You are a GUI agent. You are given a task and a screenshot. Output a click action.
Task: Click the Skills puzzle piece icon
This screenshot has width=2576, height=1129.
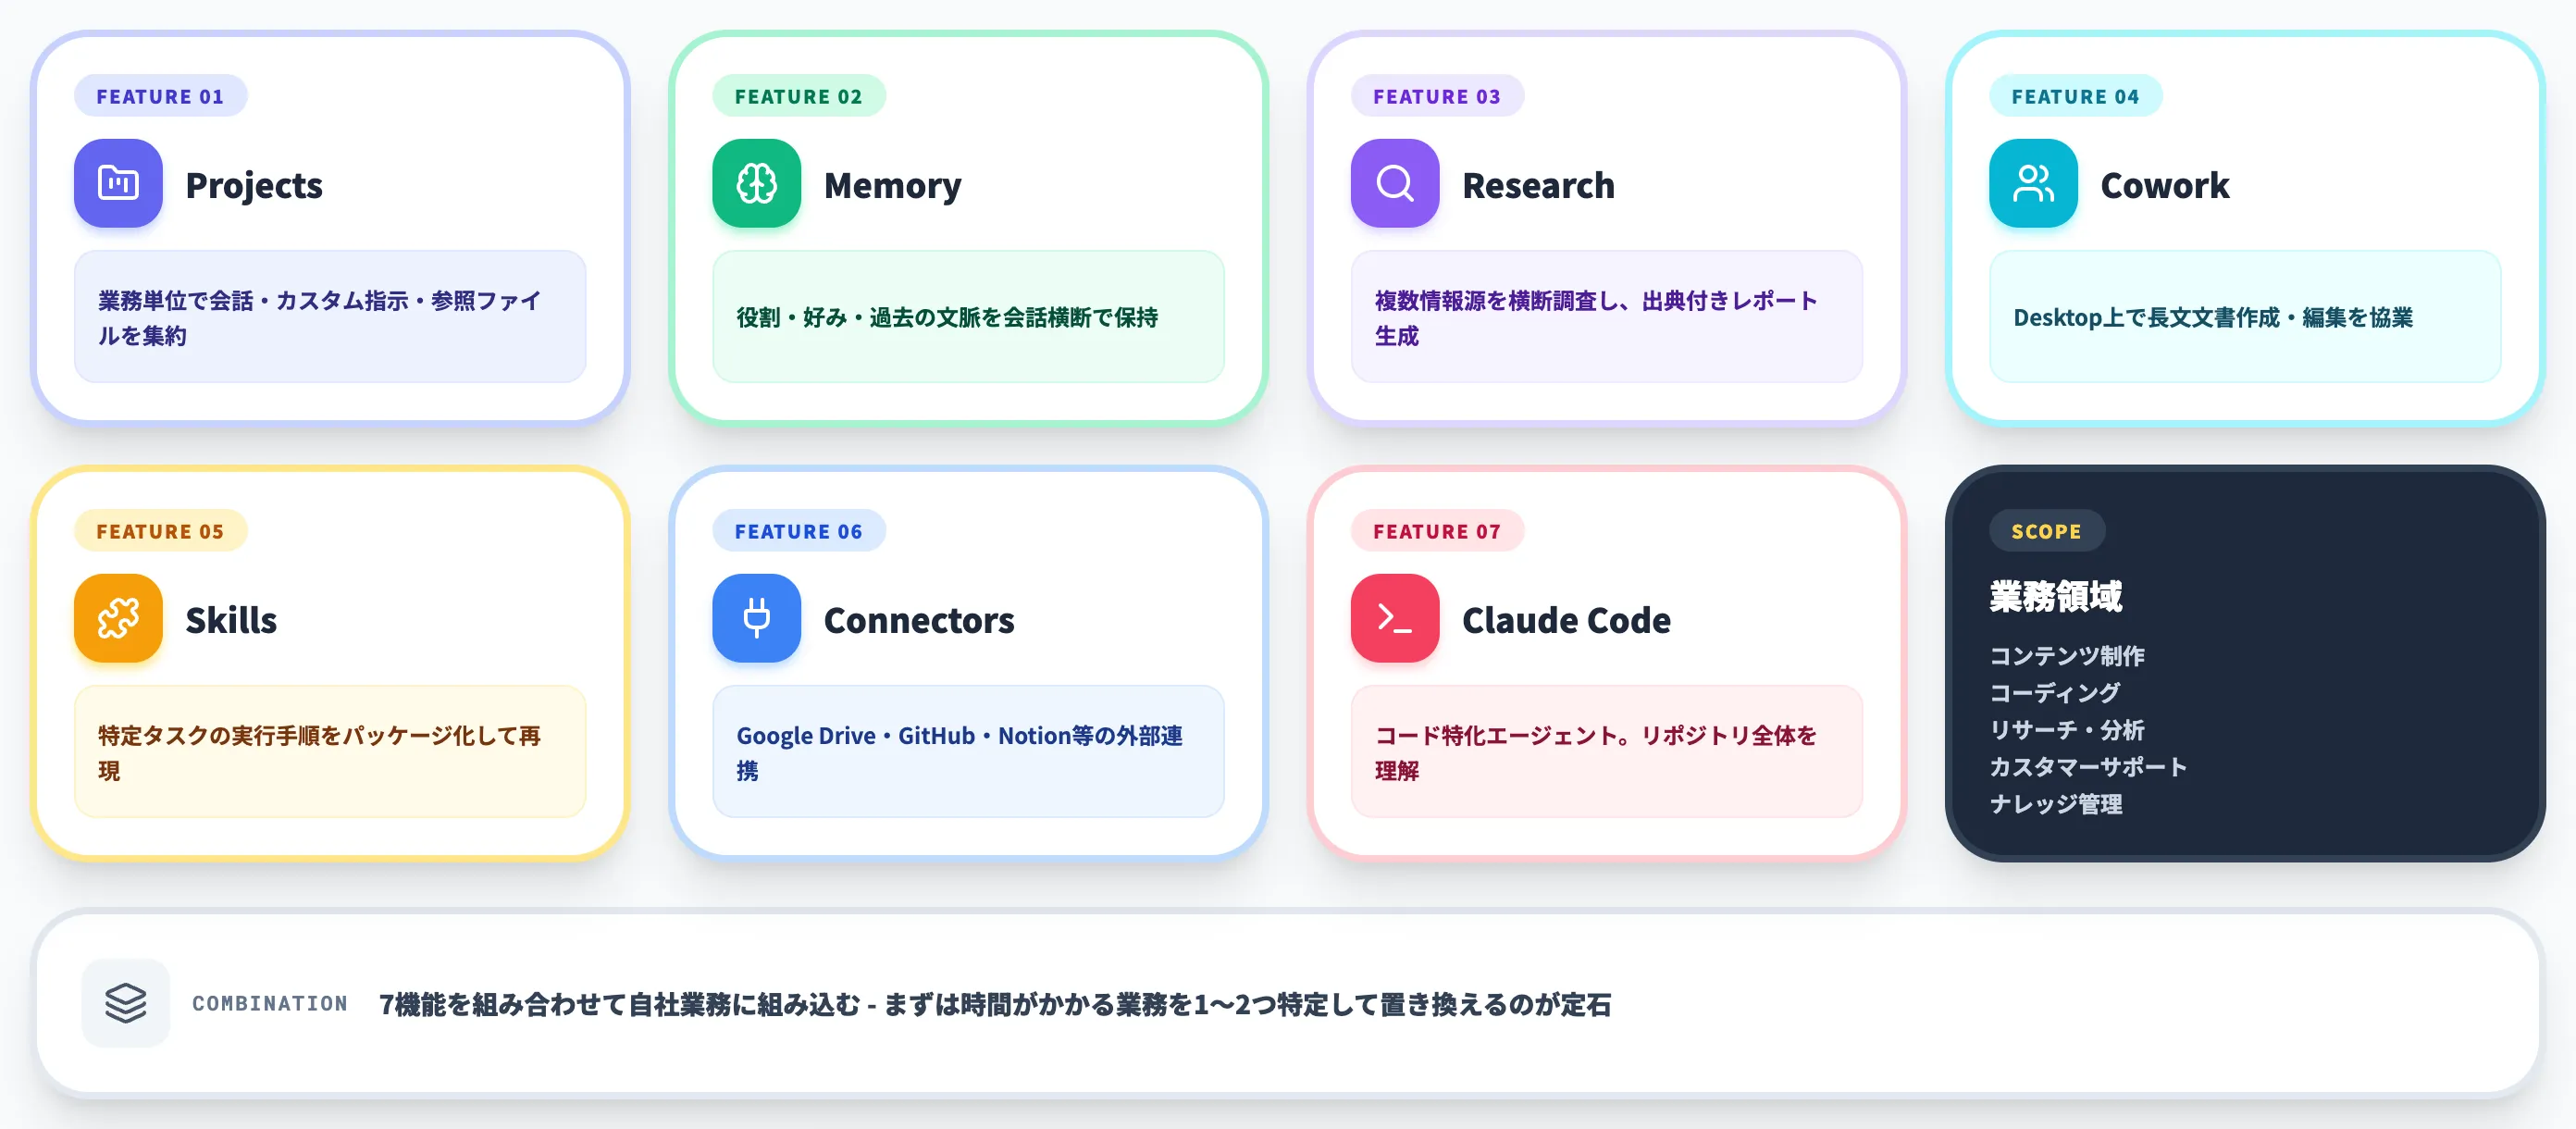tap(118, 618)
